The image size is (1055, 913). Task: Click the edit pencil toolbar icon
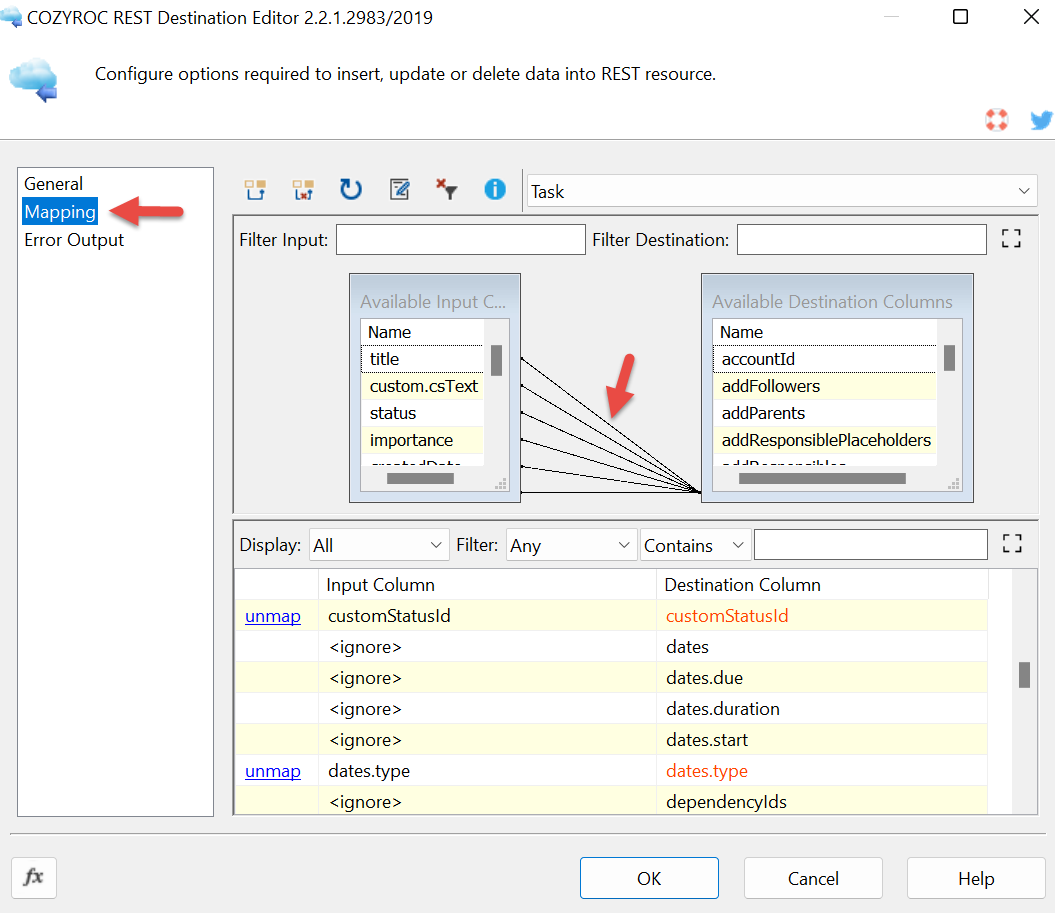coord(399,190)
